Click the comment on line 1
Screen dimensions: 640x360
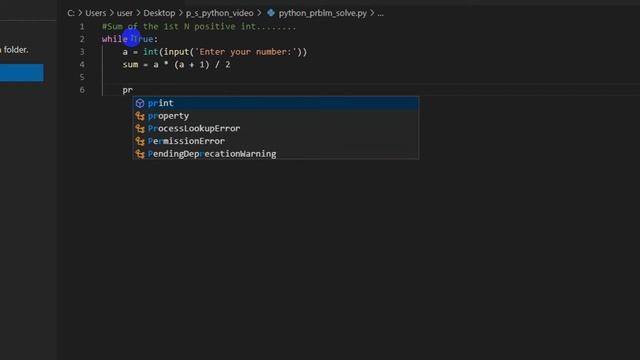pyautogui.click(x=199, y=27)
